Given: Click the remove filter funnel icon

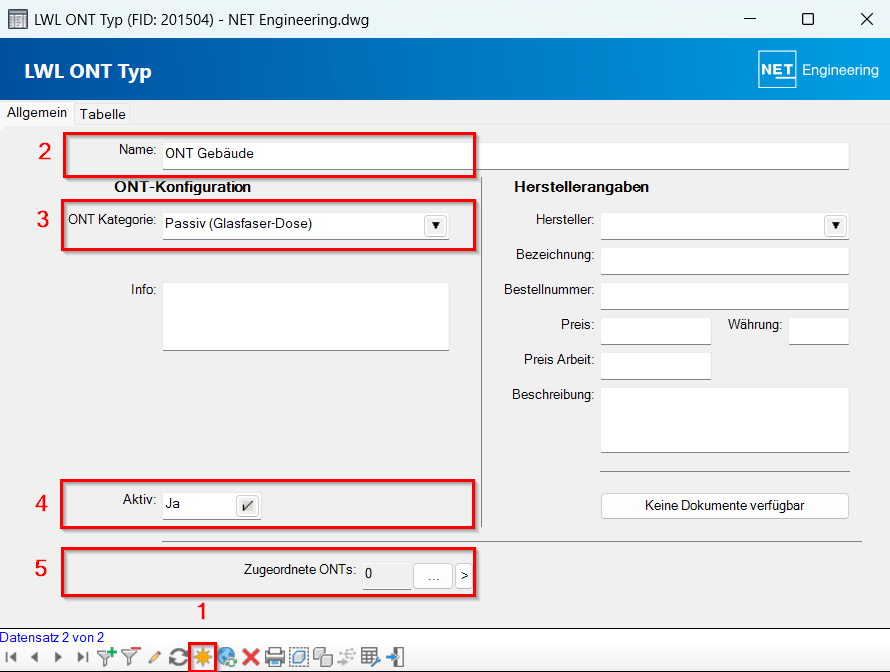Looking at the screenshot, I should coord(130,657).
